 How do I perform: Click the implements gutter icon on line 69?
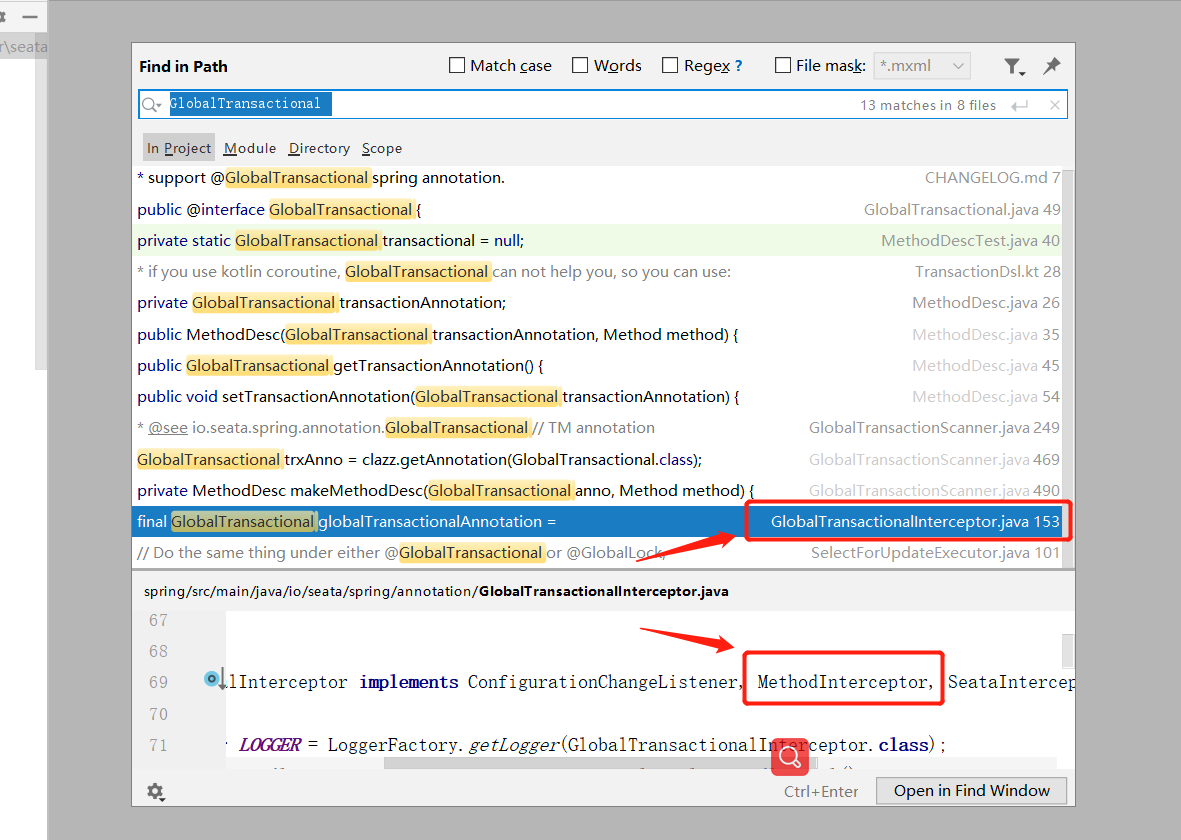pos(212,679)
